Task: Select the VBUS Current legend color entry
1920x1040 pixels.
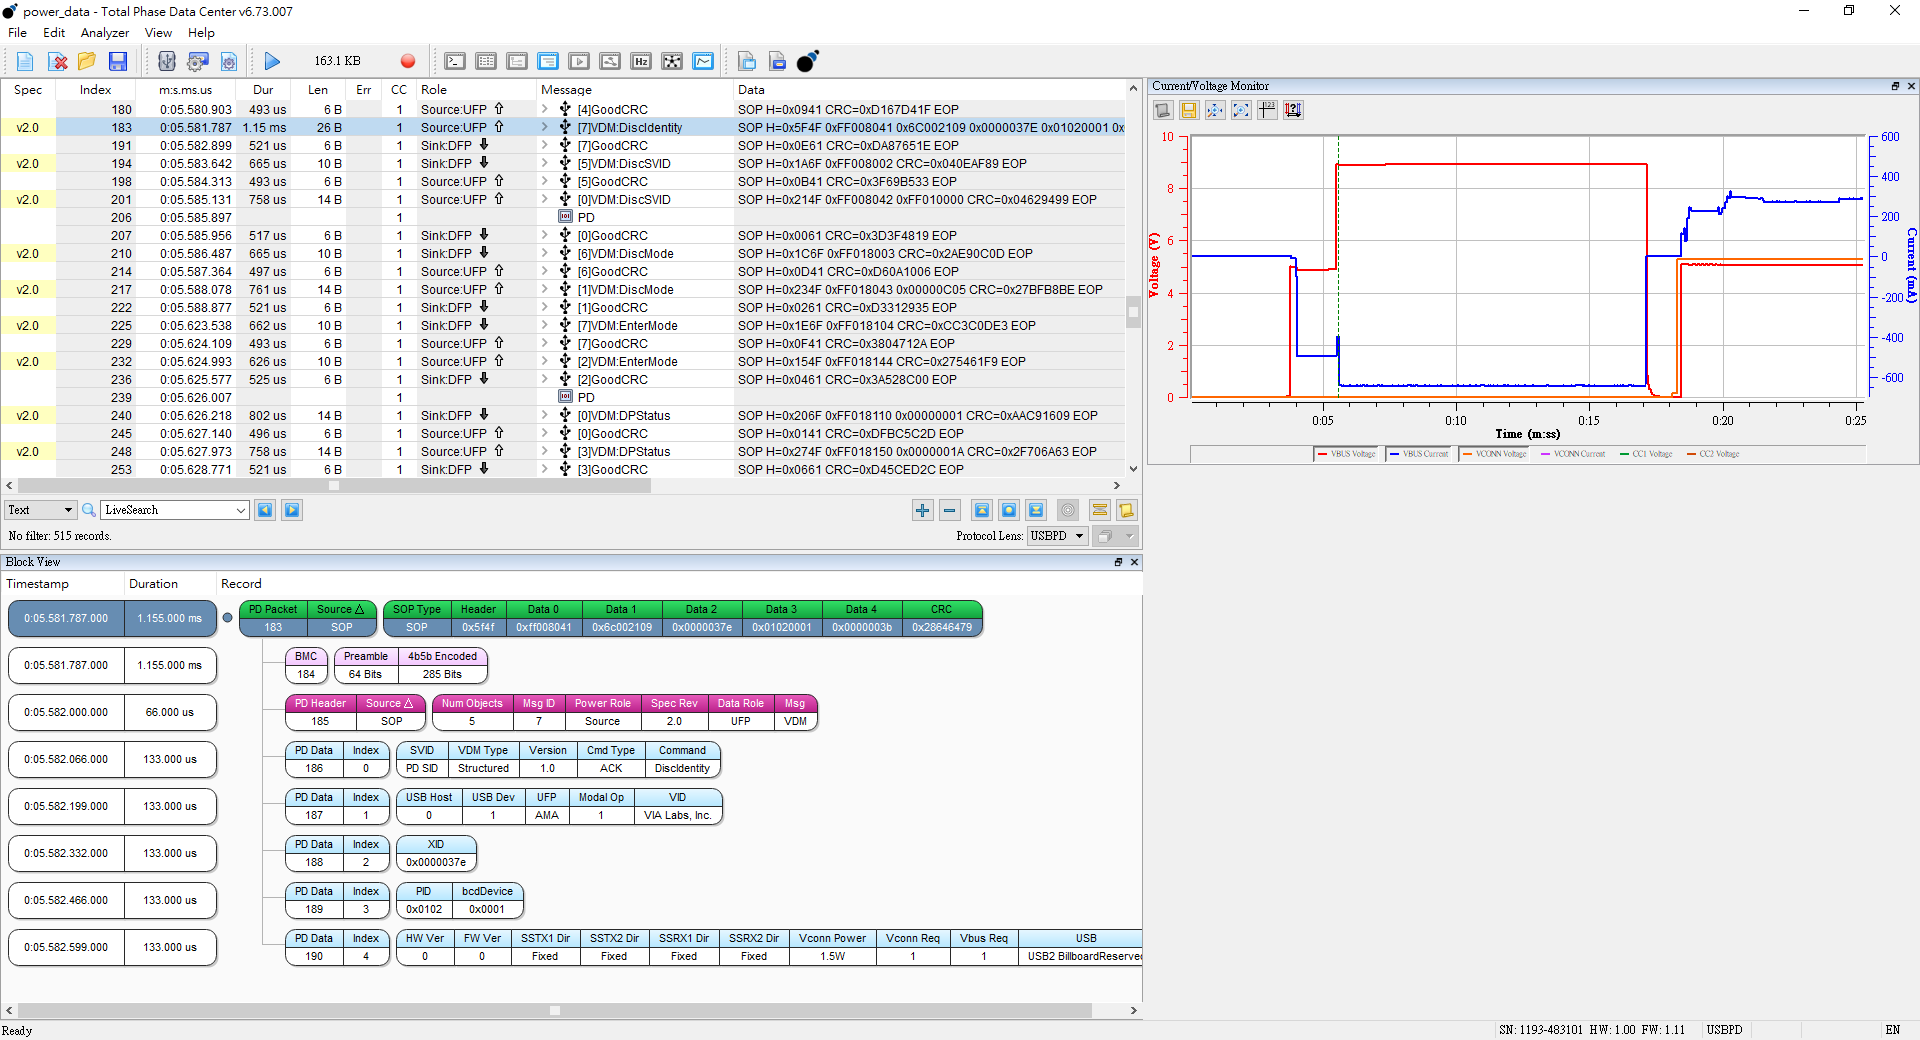Action: pyautogui.click(x=1418, y=454)
